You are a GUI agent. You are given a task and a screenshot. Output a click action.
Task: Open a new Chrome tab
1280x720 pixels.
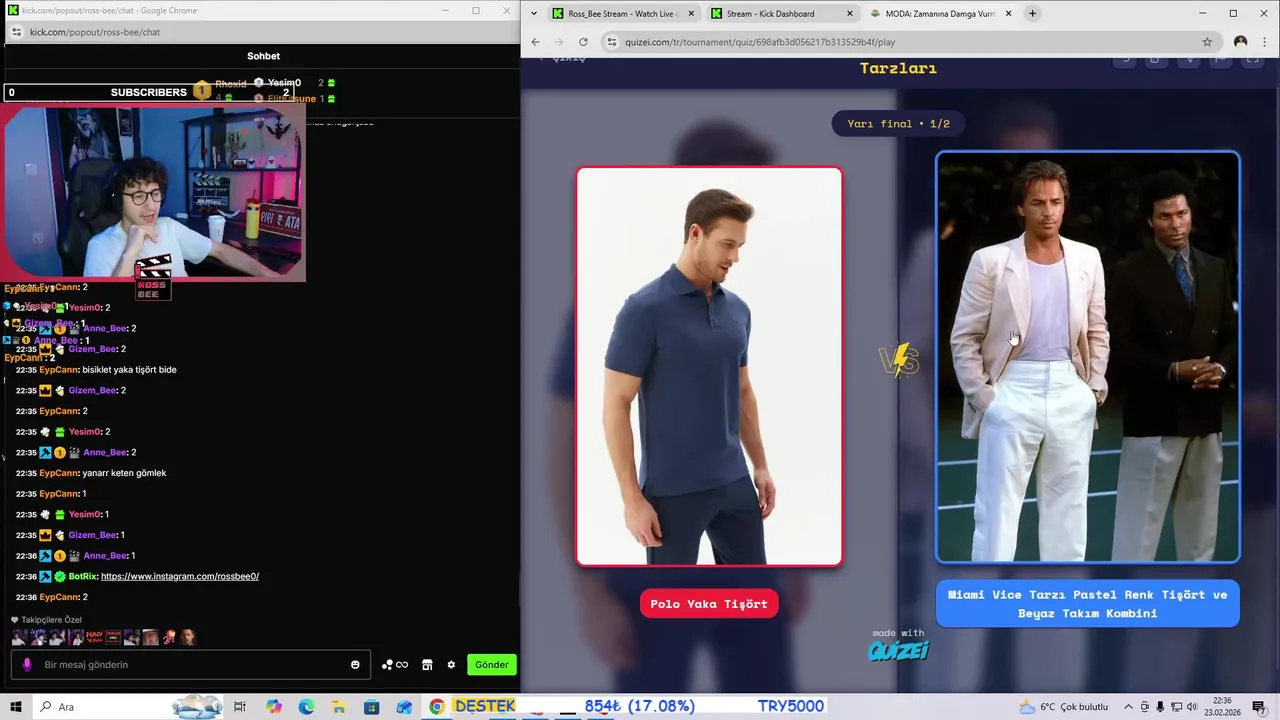click(1032, 14)
